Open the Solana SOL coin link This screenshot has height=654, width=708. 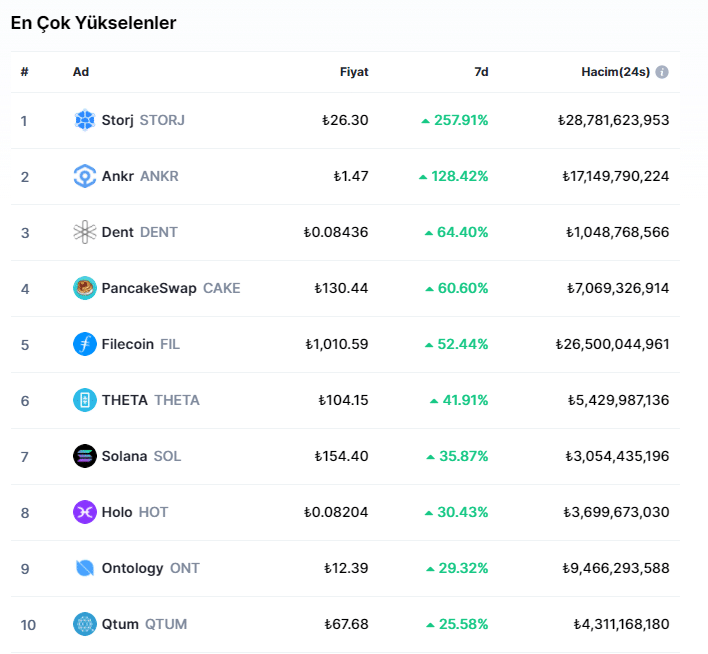click(141, 456)
